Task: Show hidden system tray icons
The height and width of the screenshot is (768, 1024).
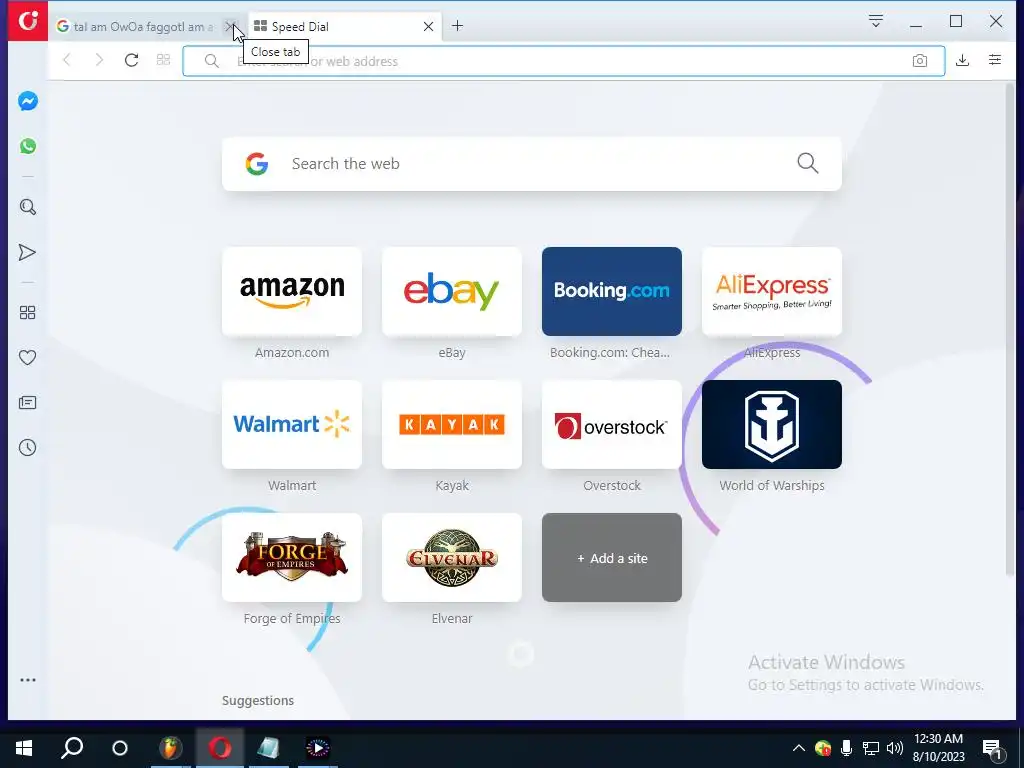Action: point(799,748)
